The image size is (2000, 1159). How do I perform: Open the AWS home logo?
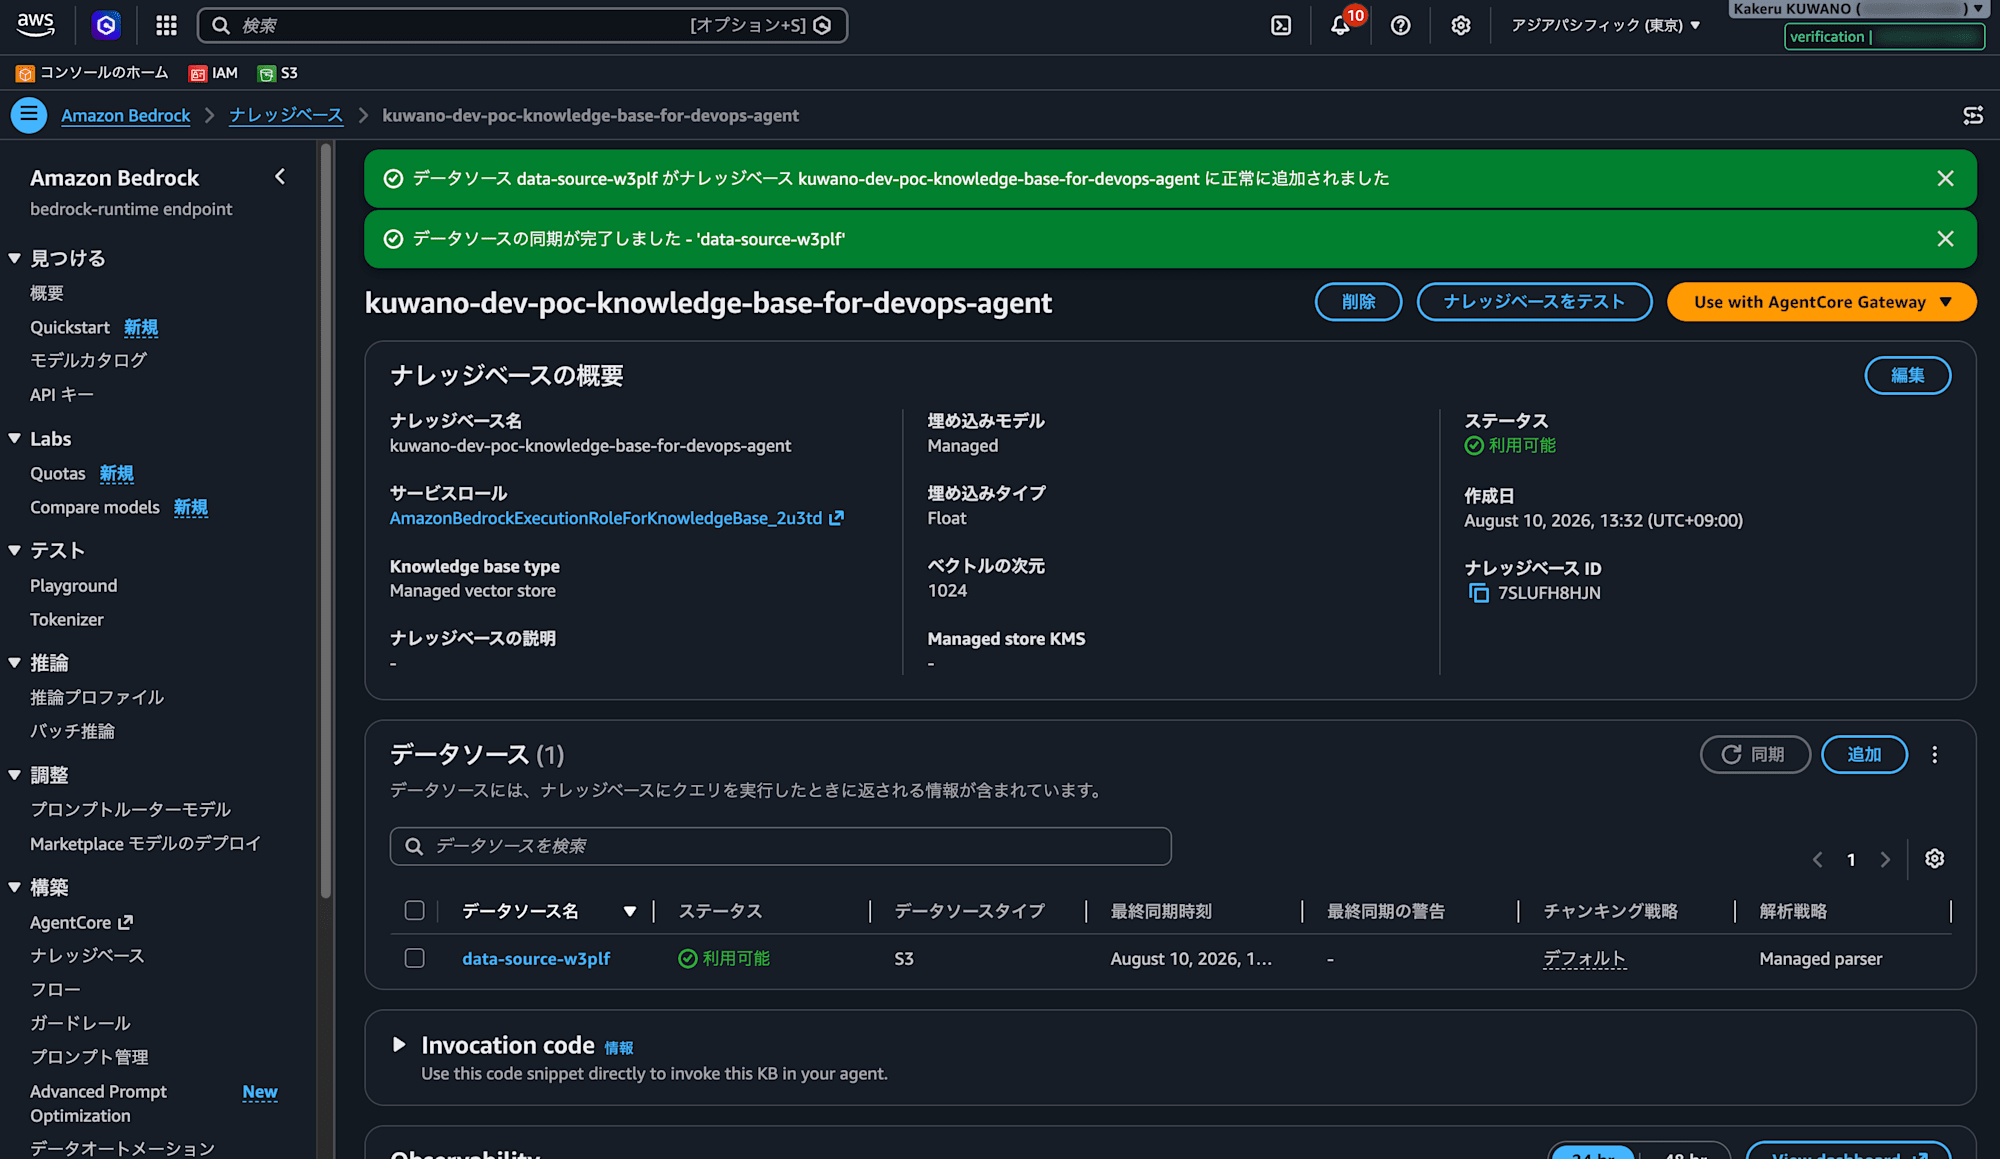(x=36, y=25)
